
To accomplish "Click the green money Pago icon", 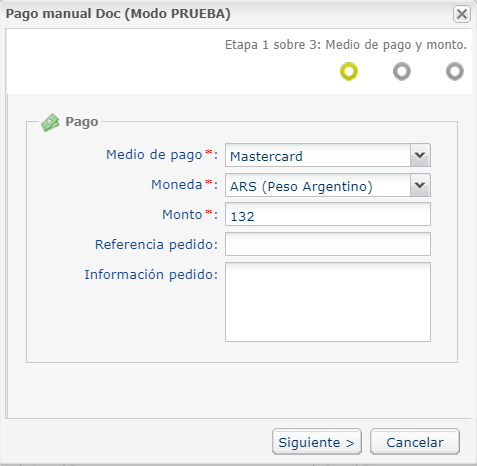I will pos(50,122).
